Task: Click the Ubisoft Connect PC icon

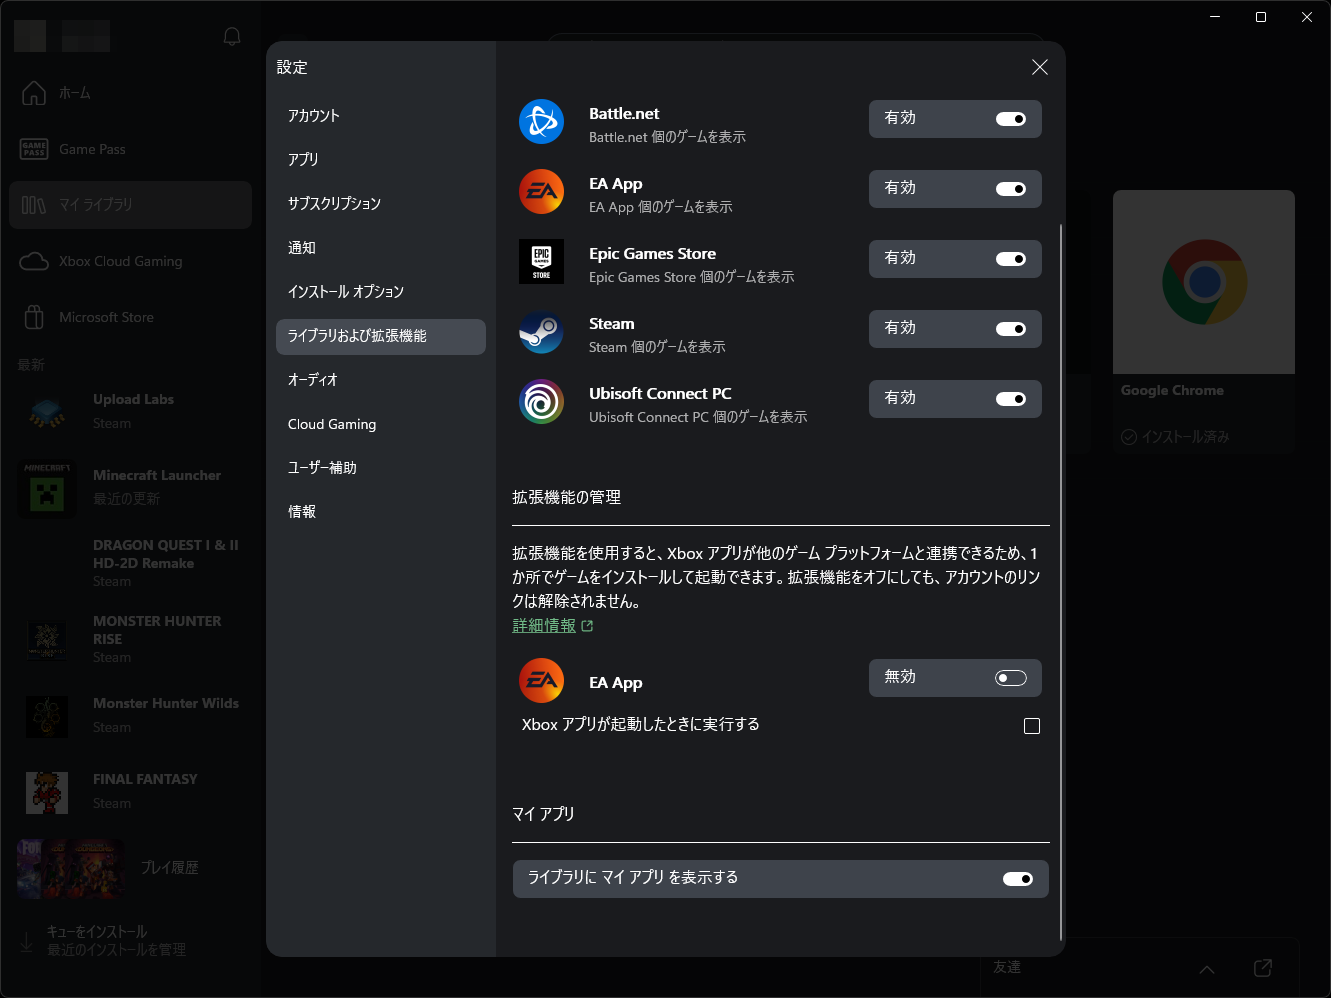Action: click(541, 401)
